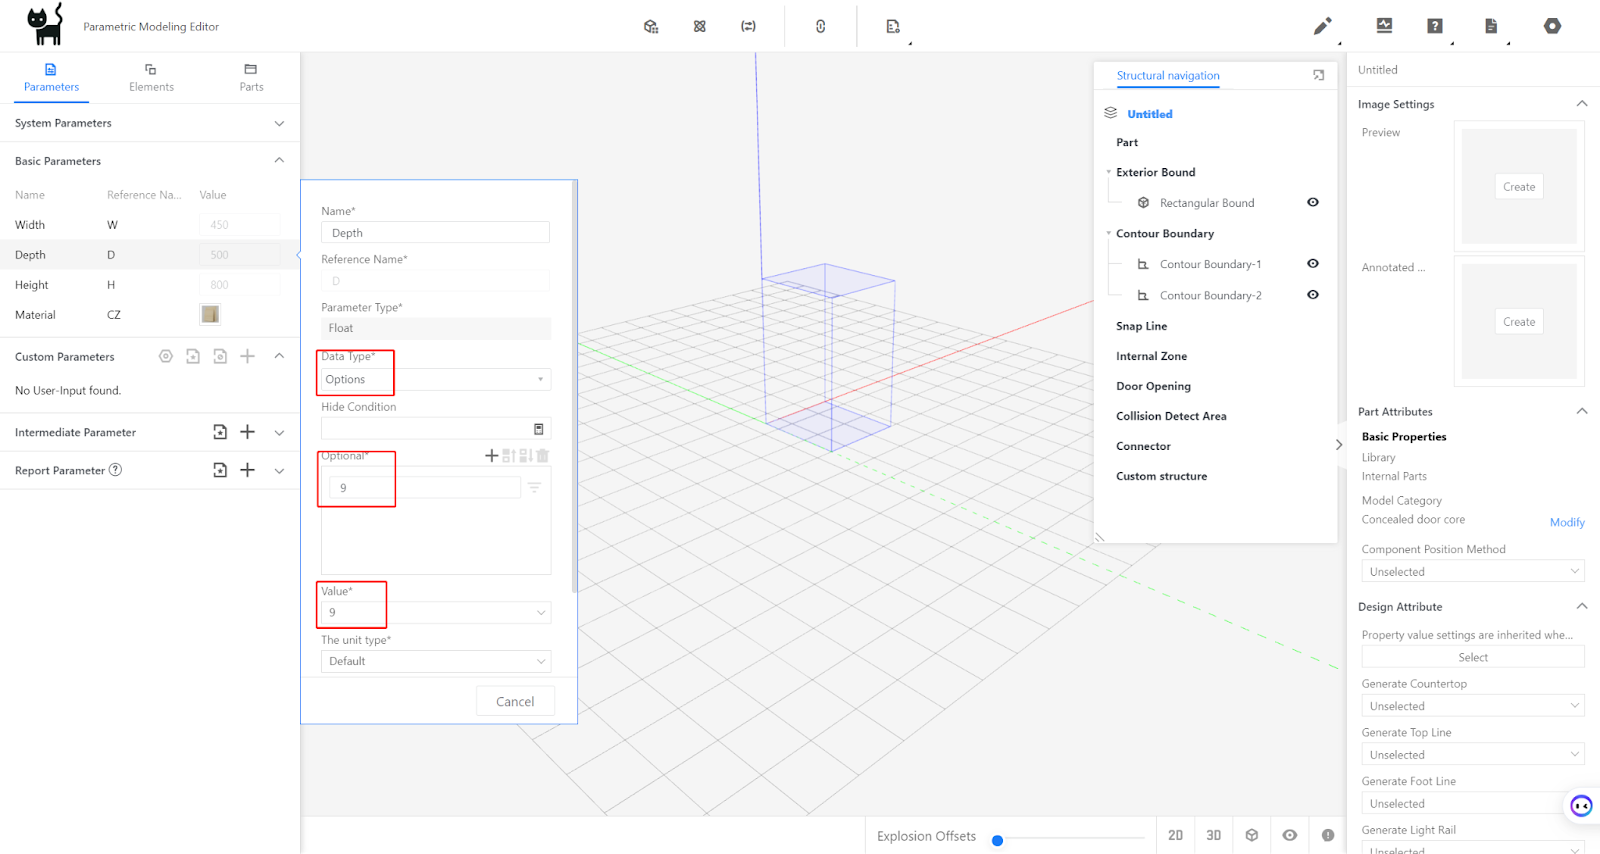The height and width of the screenshot is (854, 1600).
Task: Hide the Rectangular Bound visibility eye
Action: (x=1312, y=202)
